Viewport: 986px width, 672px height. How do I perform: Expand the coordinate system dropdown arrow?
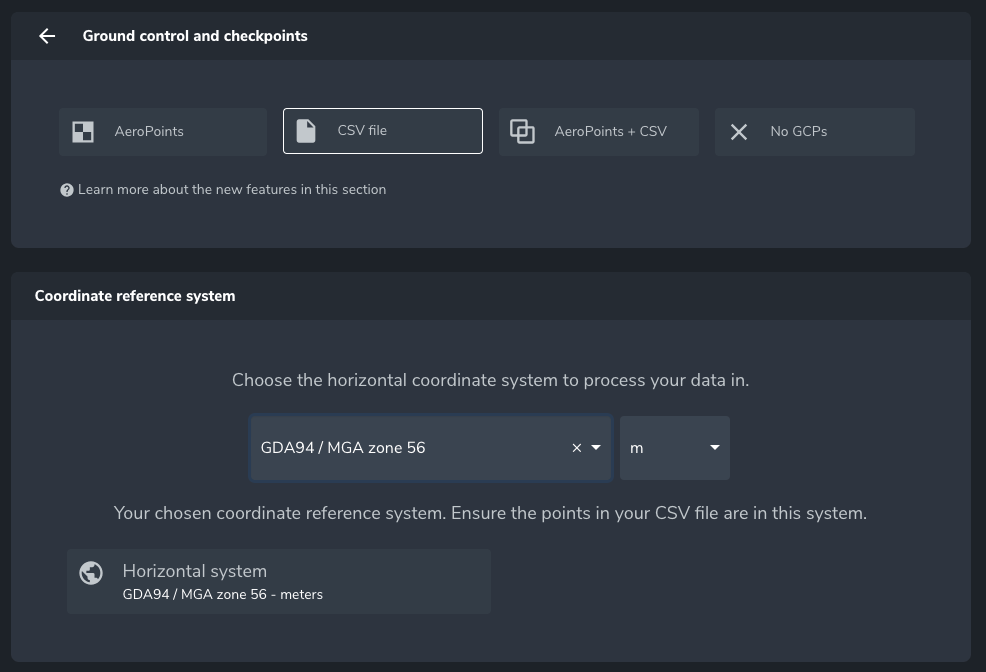coord(596,448)
